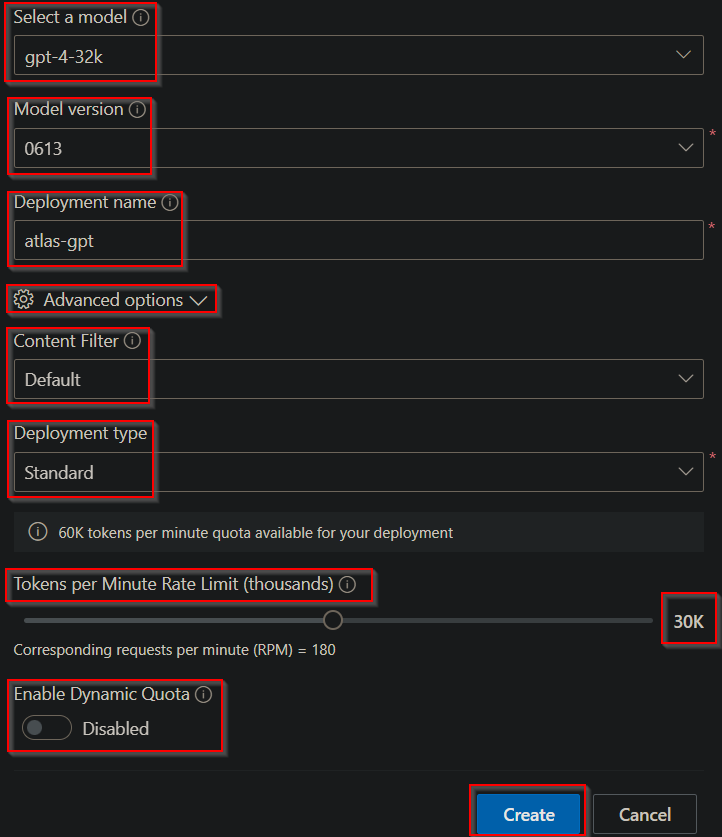This screenshot has height=837, width=722.
Task: Click the Deployment name text field
Action: coord(358,240)
